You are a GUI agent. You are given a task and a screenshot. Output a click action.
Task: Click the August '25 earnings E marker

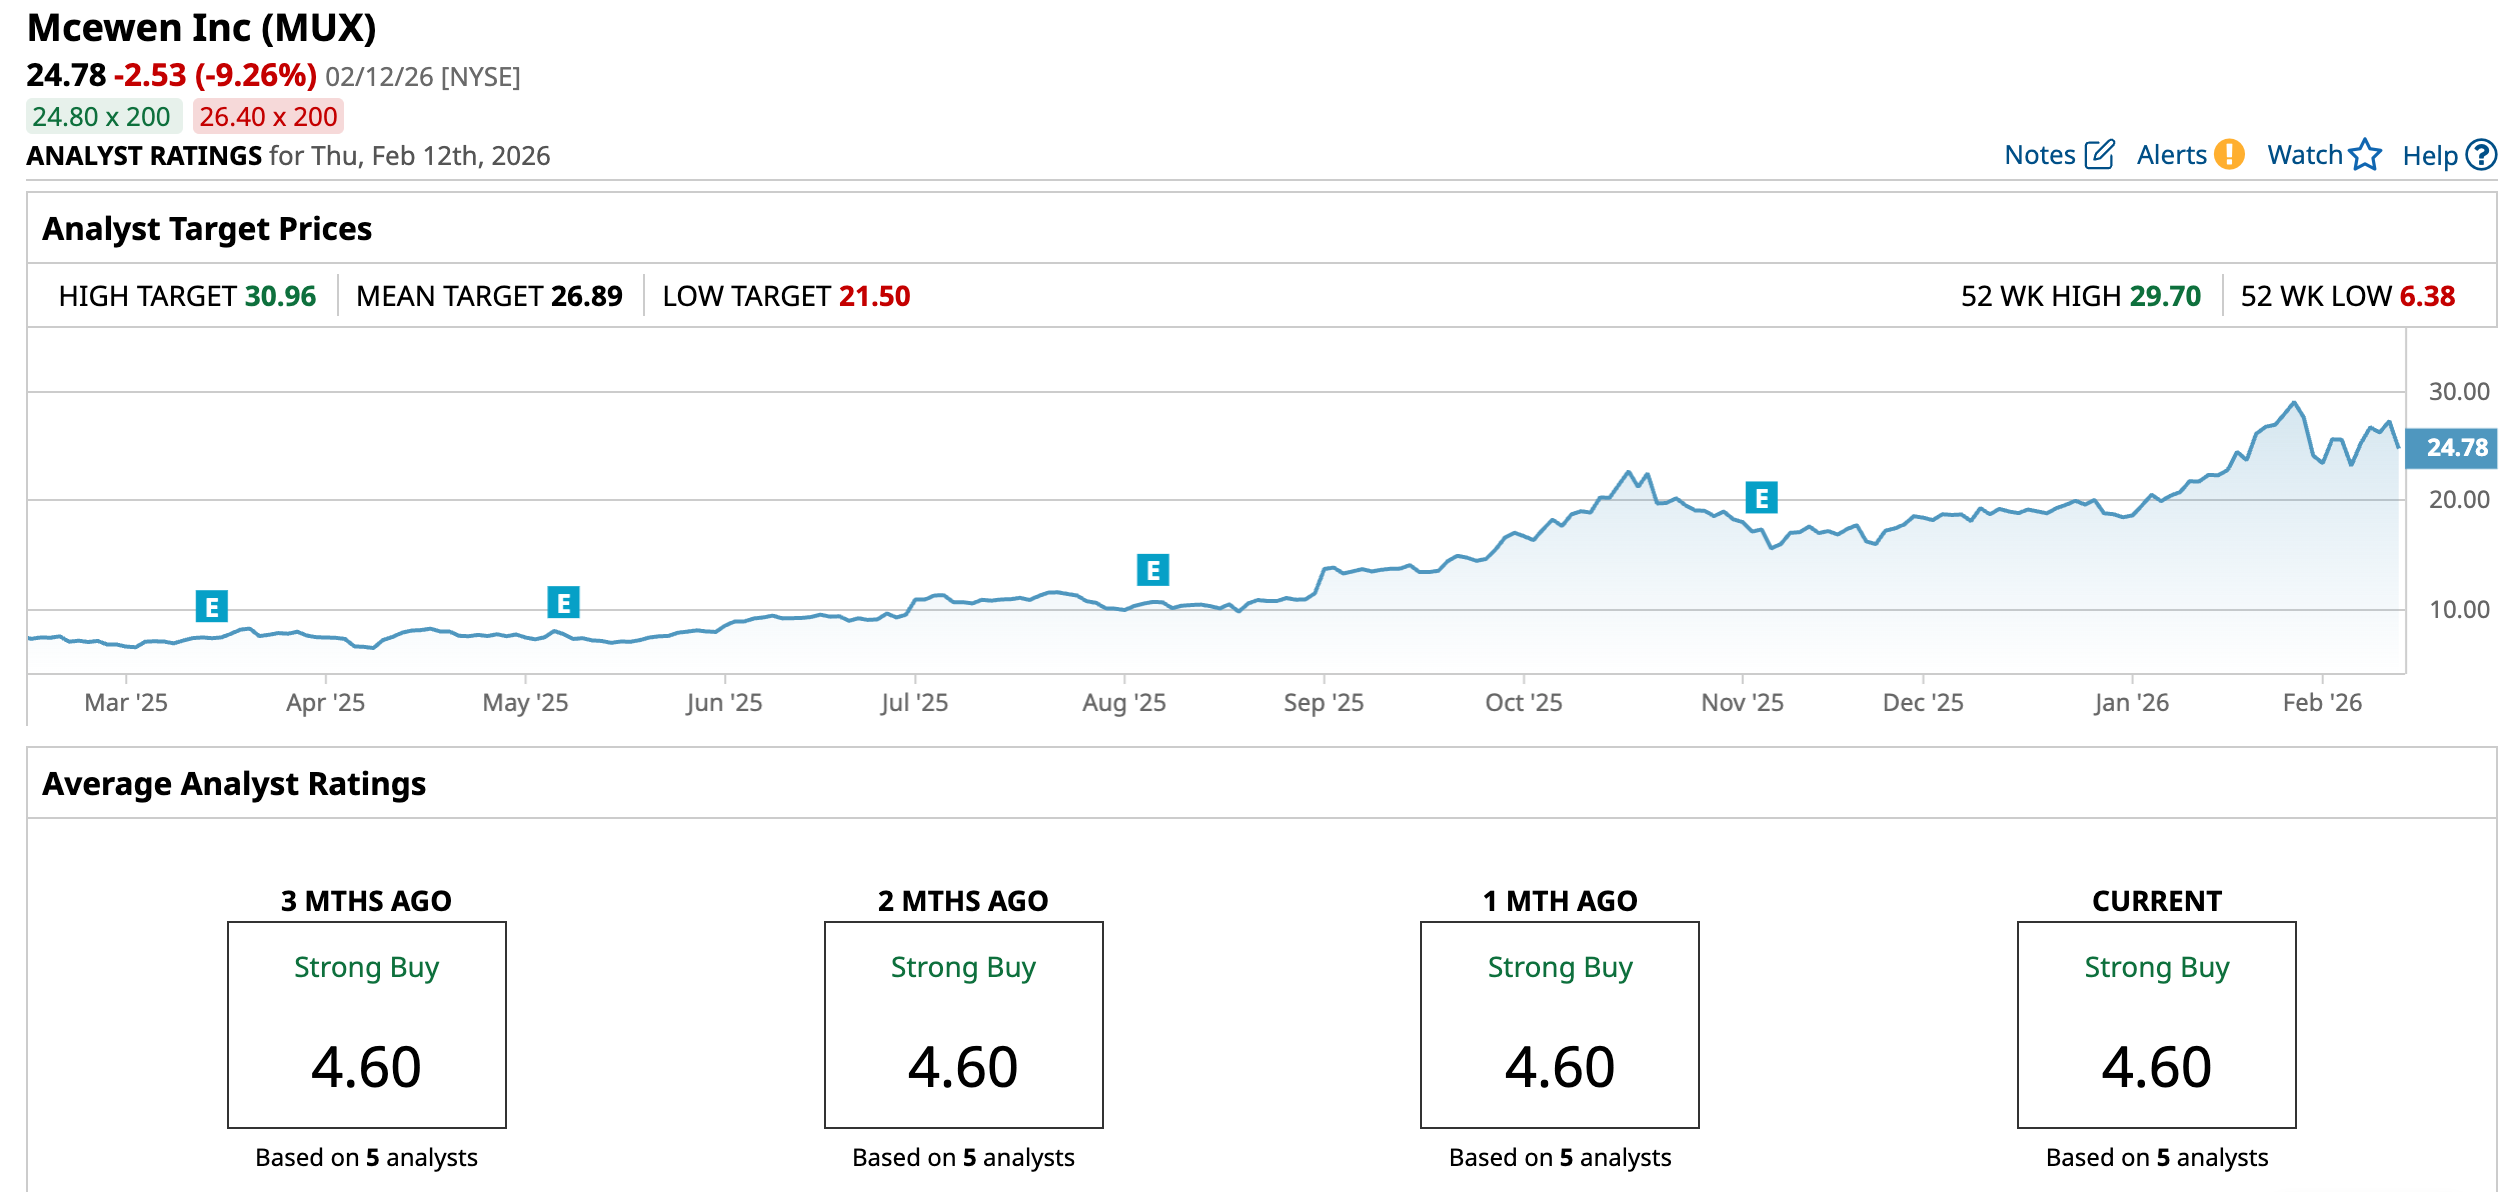coord(1153,570)
